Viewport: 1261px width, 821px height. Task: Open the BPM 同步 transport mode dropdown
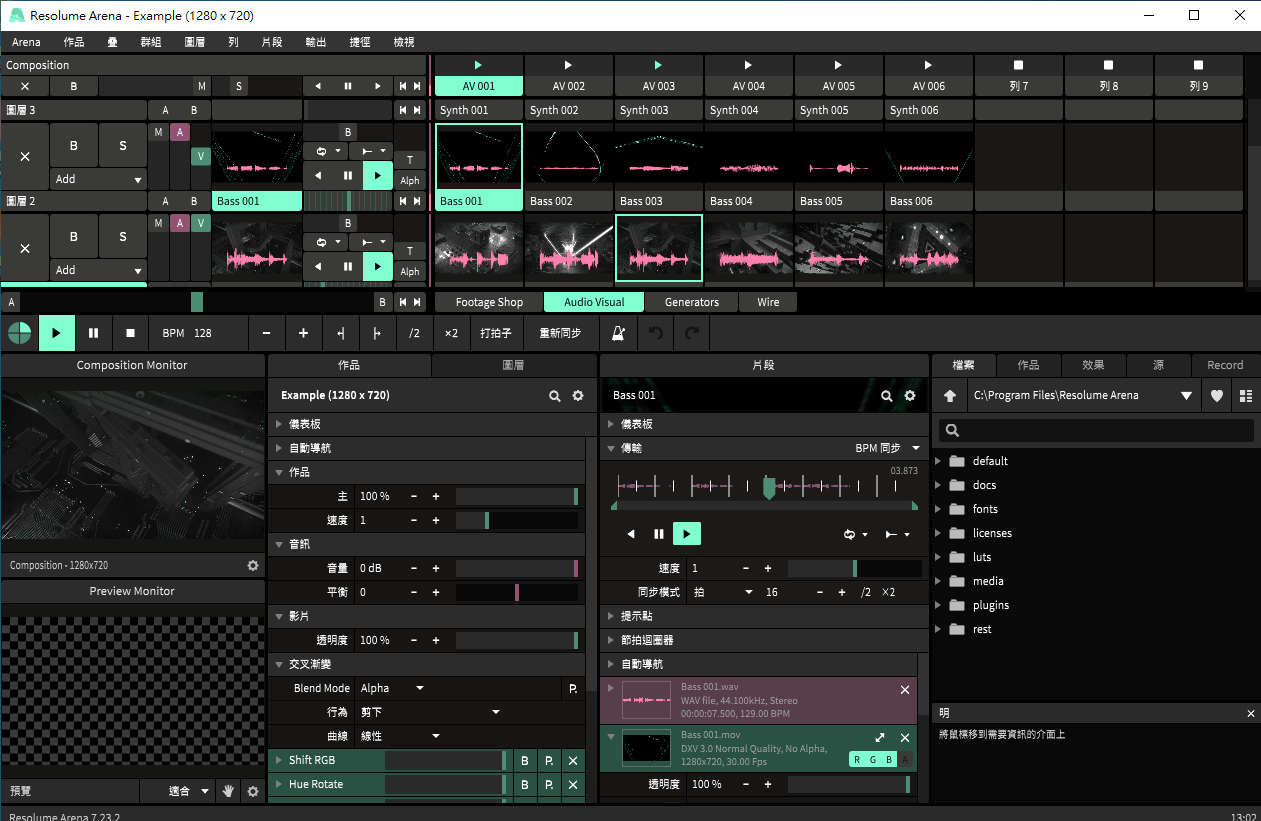point(887,448)
